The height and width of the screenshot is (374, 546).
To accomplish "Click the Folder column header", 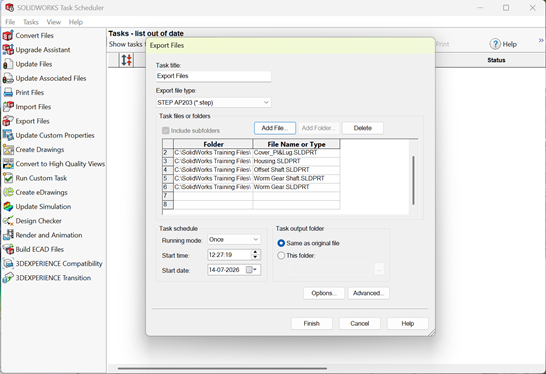I will click(213, 144).
